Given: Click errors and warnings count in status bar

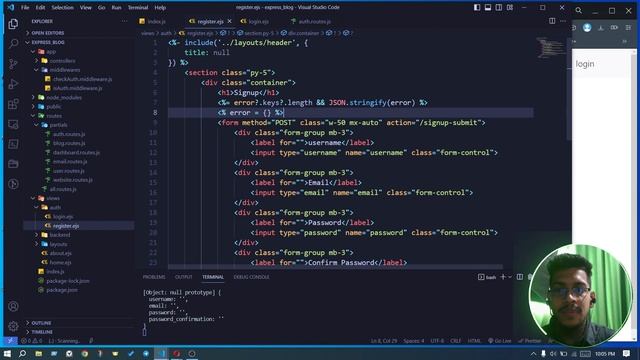Looking at the screenshot, I should click(x=31, y=341).
